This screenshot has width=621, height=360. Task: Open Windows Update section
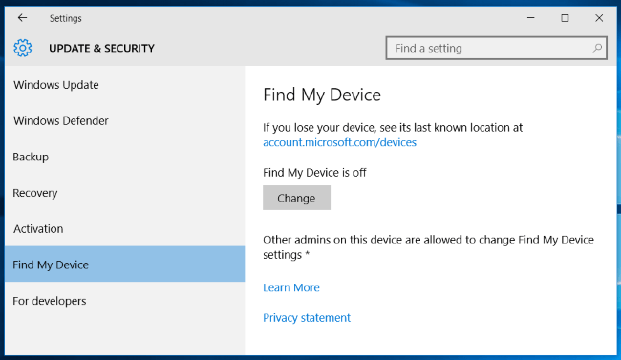click(125, 85)
